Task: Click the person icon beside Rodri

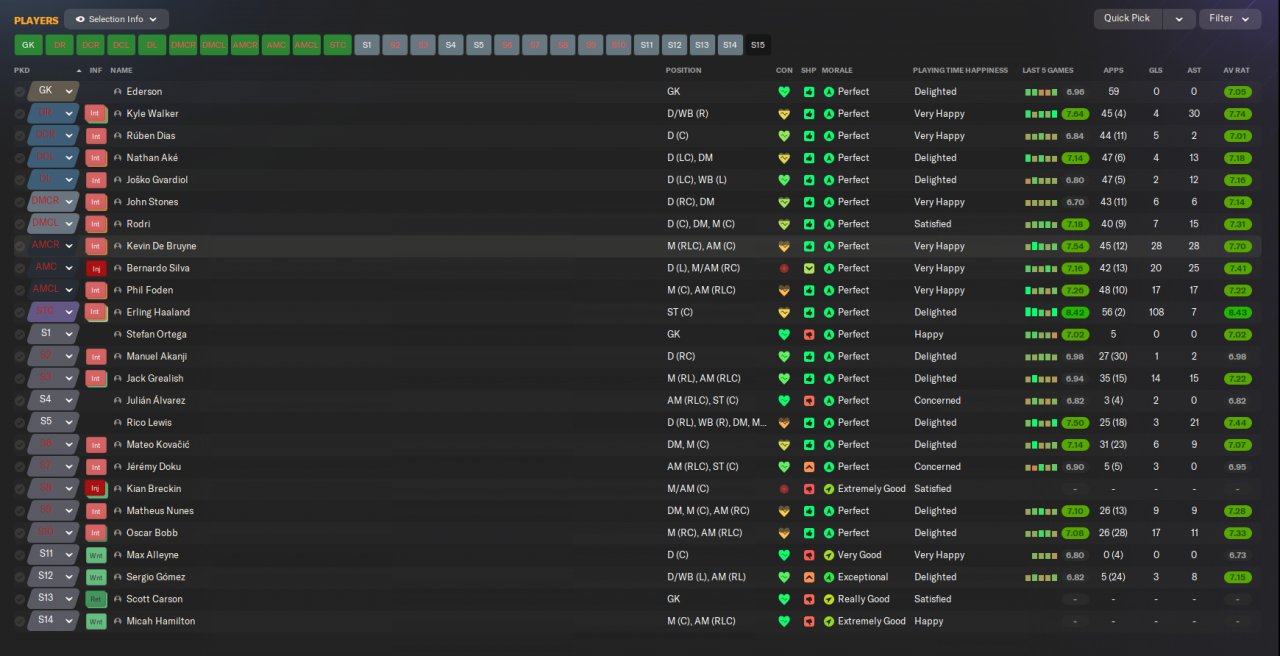Action: point(118,224)
